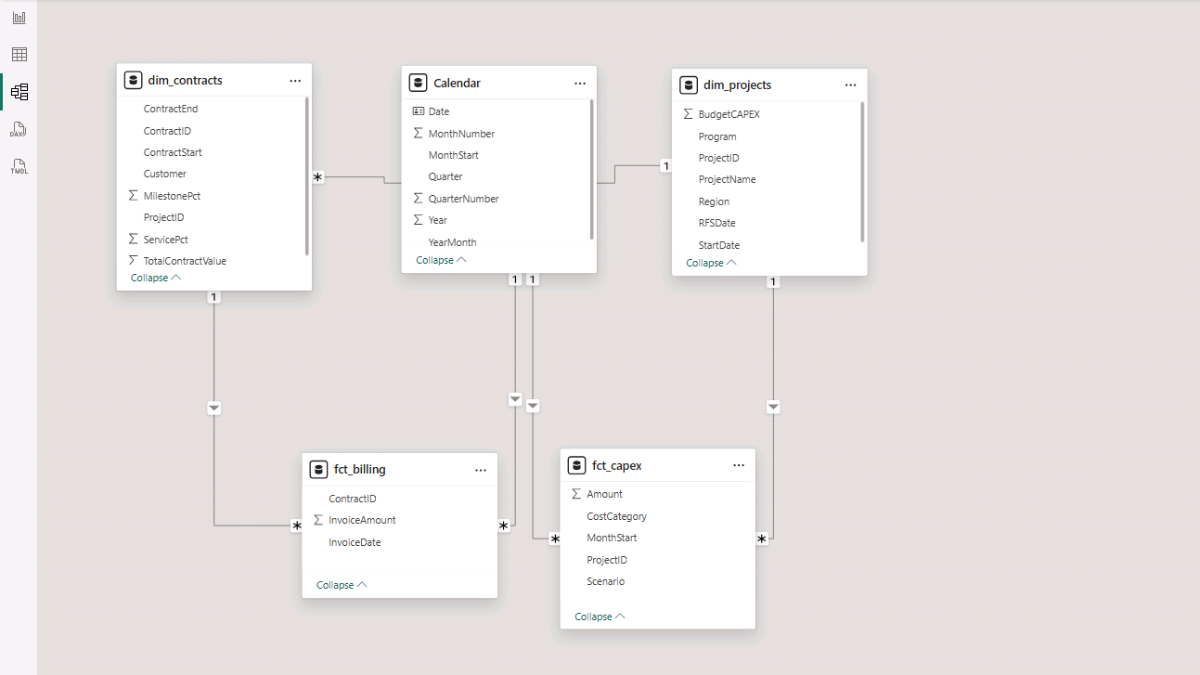Switch to Table view icon
This screenshot has height=675, width=1200.
pyautogui.click(x=19, y=55)
